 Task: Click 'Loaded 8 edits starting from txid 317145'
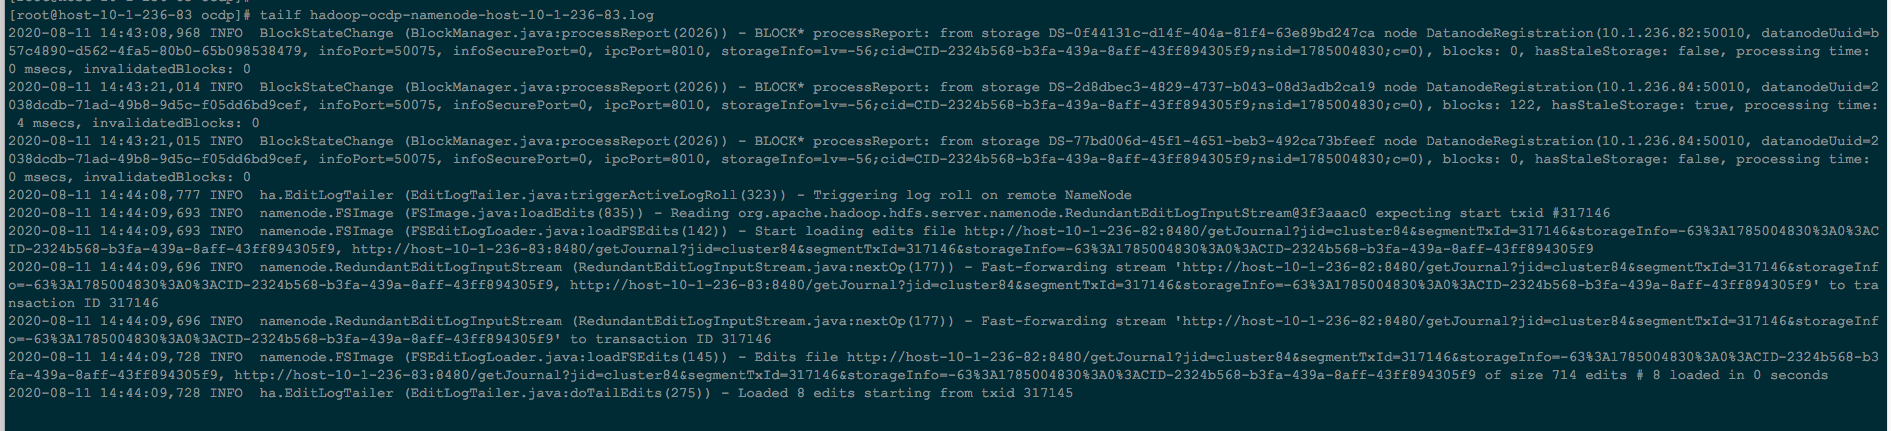[905, 393]
